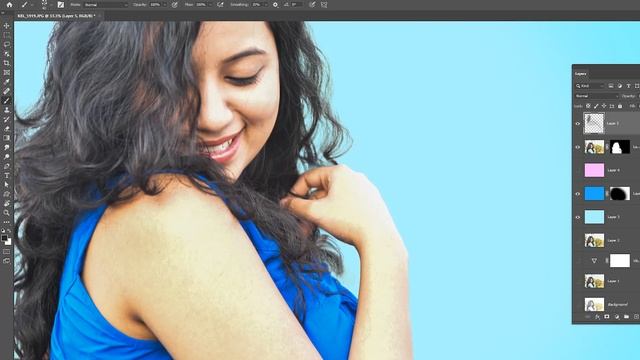Click the add layer mask button
640x360 pixels.
click(x=607, y=317)
